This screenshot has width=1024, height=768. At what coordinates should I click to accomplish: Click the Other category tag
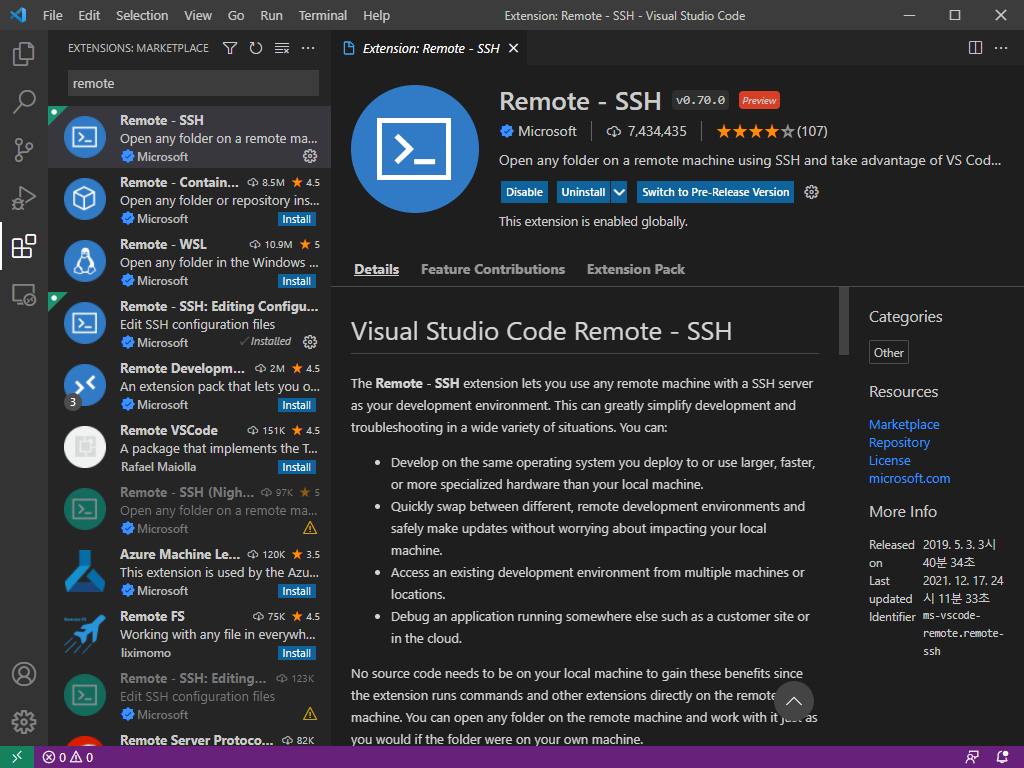(888, 352)
